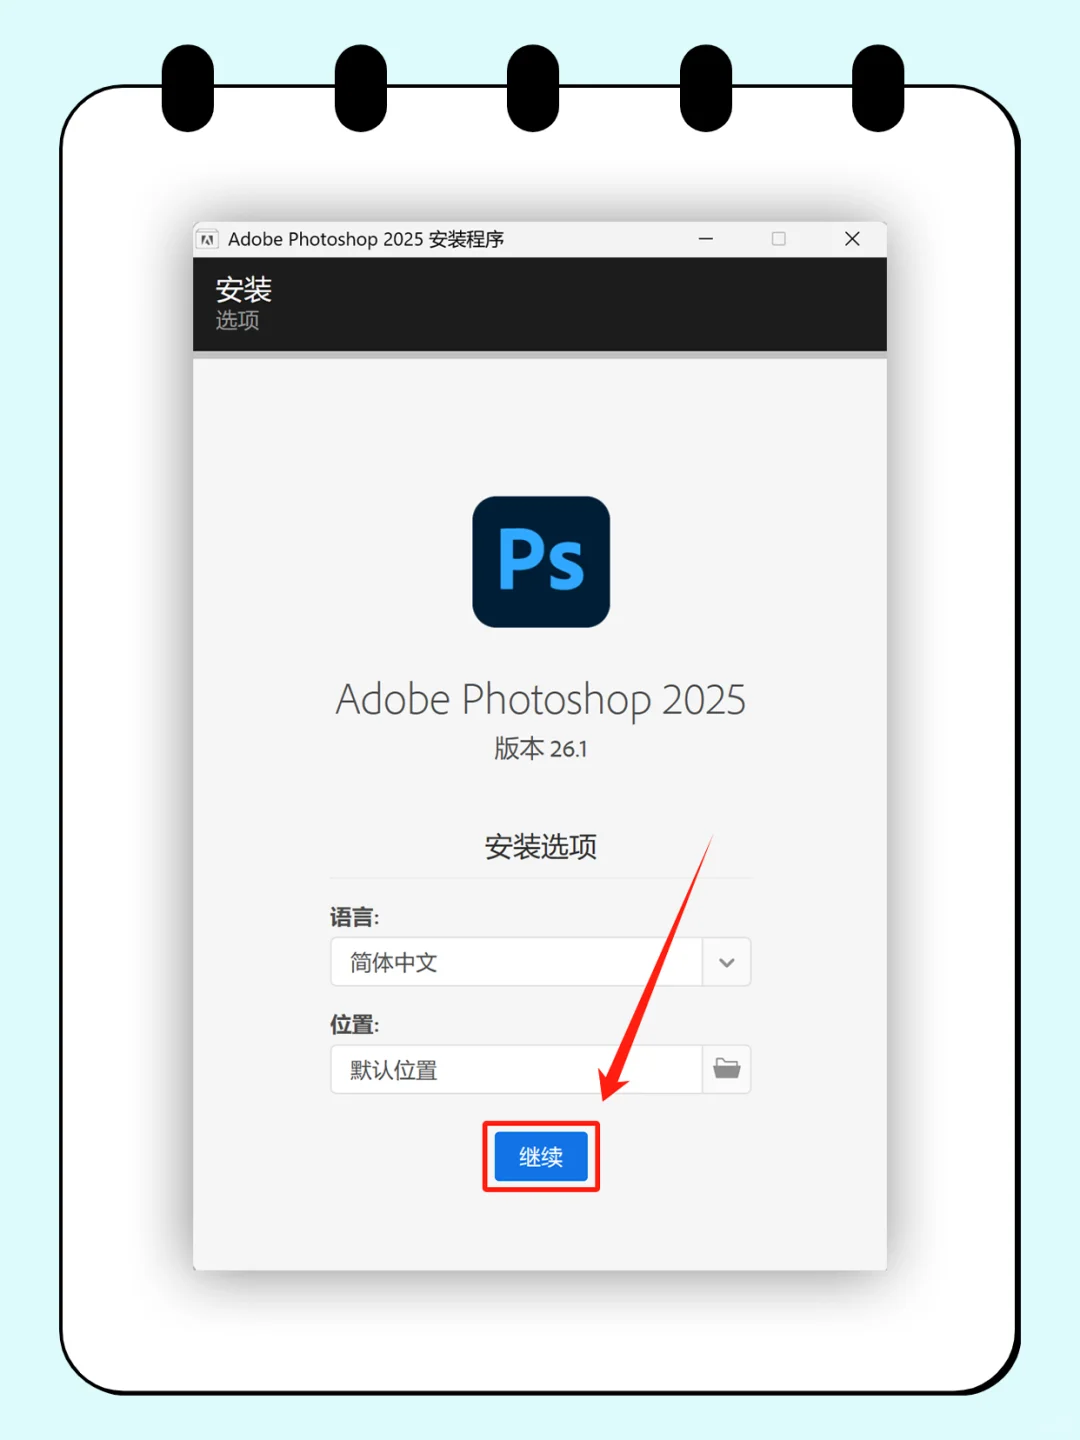The image size is (1080, 1440).
Task: Click the large Adobe Photoshop 2025 product title
Action: pos(541,700)
